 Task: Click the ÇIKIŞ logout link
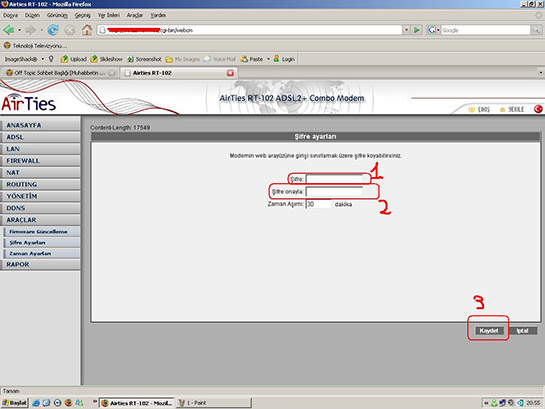pyautogui.click(x=479, y=110)
